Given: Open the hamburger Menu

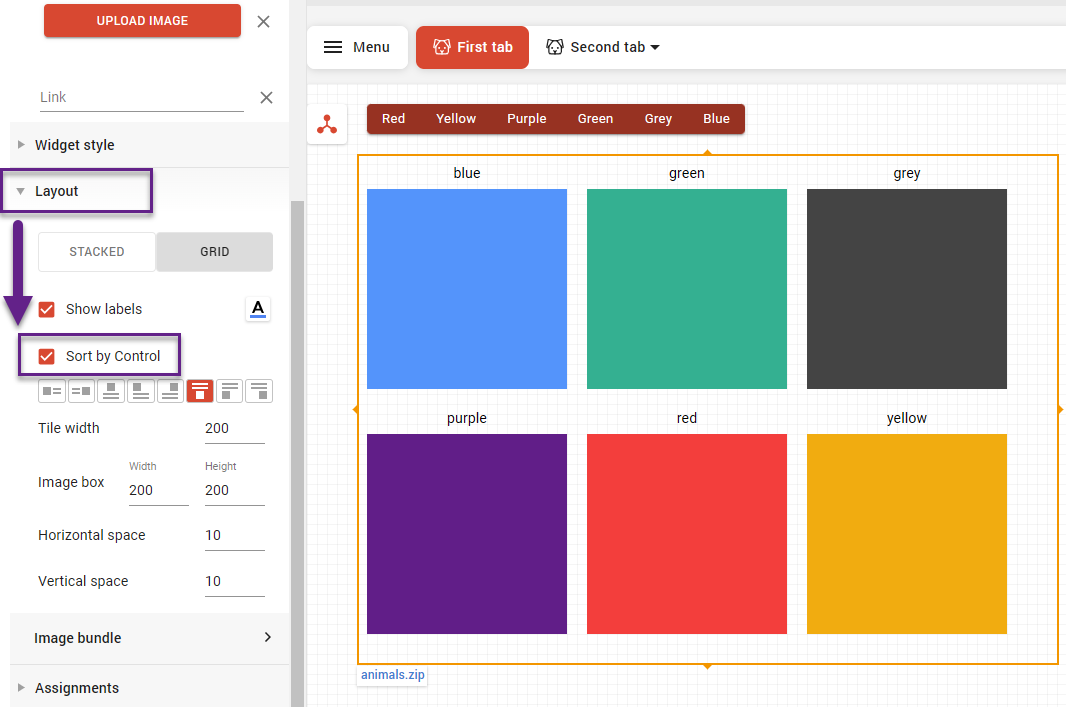Looking at the screenshot, I should (357, 47).
